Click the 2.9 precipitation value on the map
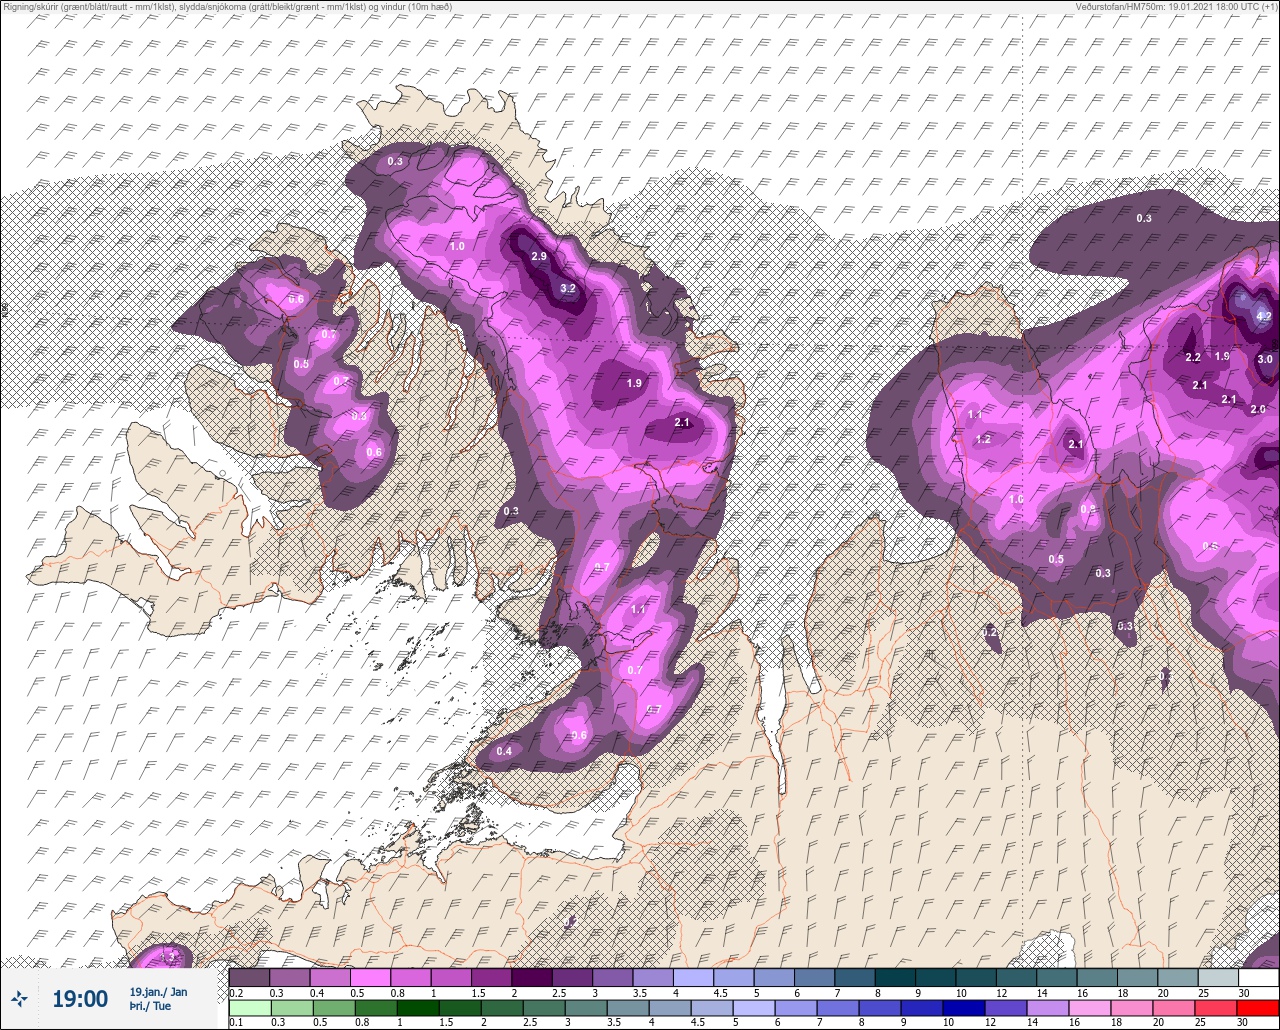The image size is (1280, 1030). click(539, 257)
